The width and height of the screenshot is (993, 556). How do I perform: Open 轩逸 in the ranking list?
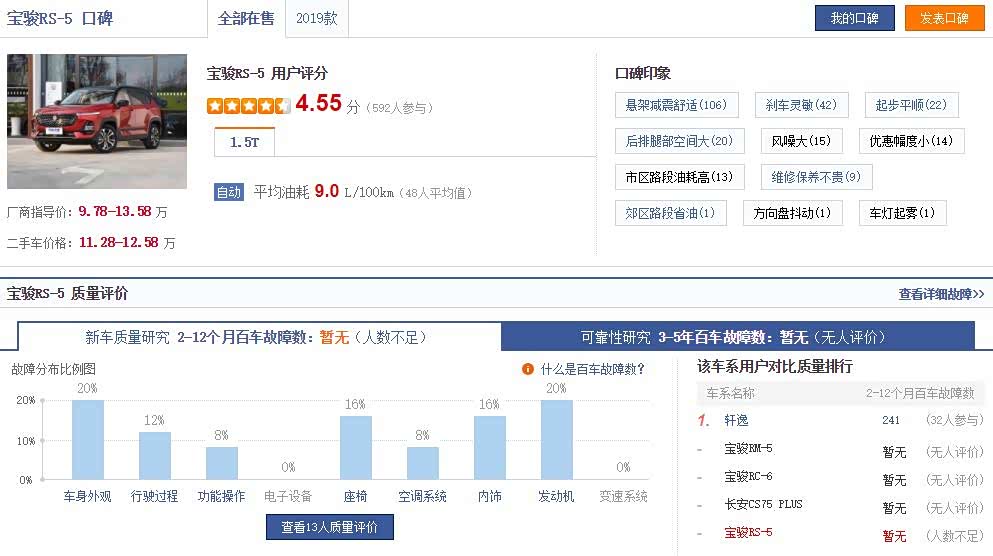pos(737,420)
